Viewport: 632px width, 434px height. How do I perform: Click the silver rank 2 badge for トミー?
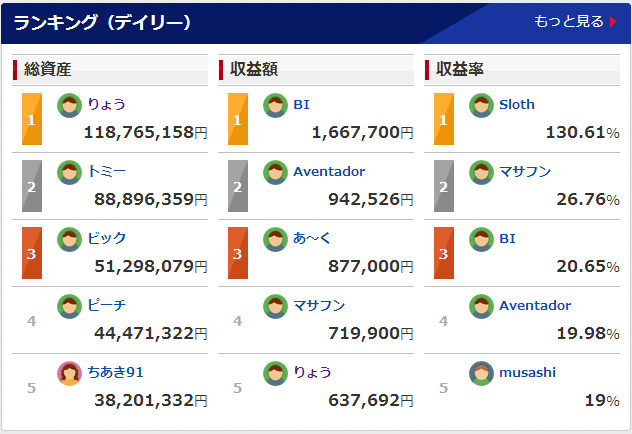pyautogui.click(x=31, y=186)
